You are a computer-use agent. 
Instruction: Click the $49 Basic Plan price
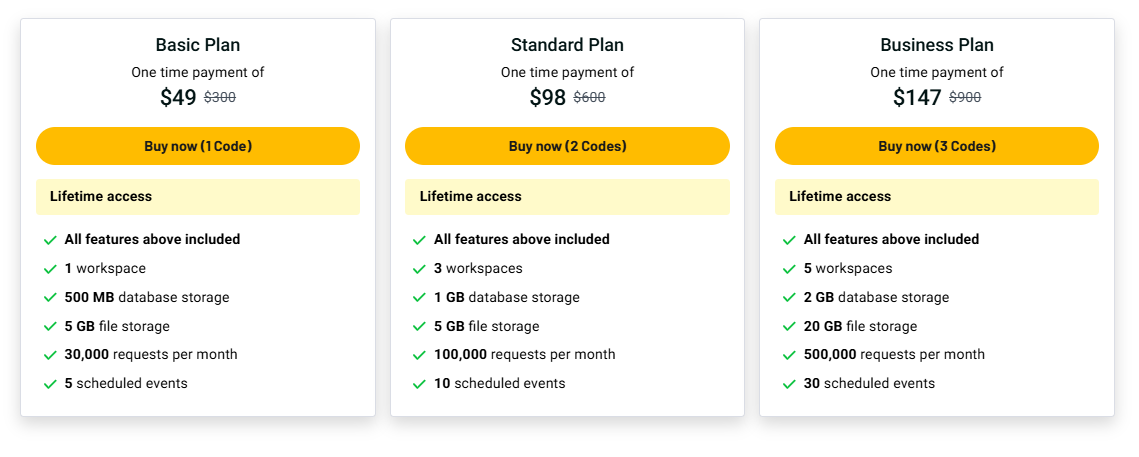[x=178, y=98]
